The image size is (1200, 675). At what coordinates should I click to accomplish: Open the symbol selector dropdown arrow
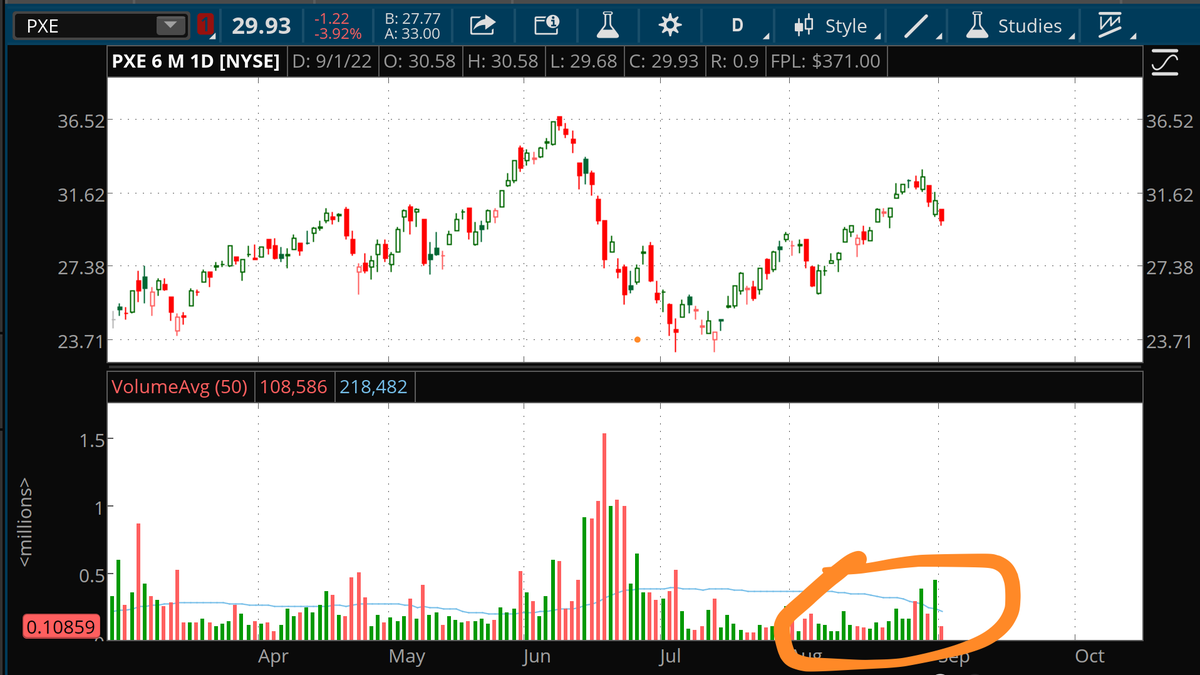tap(172, 25)
